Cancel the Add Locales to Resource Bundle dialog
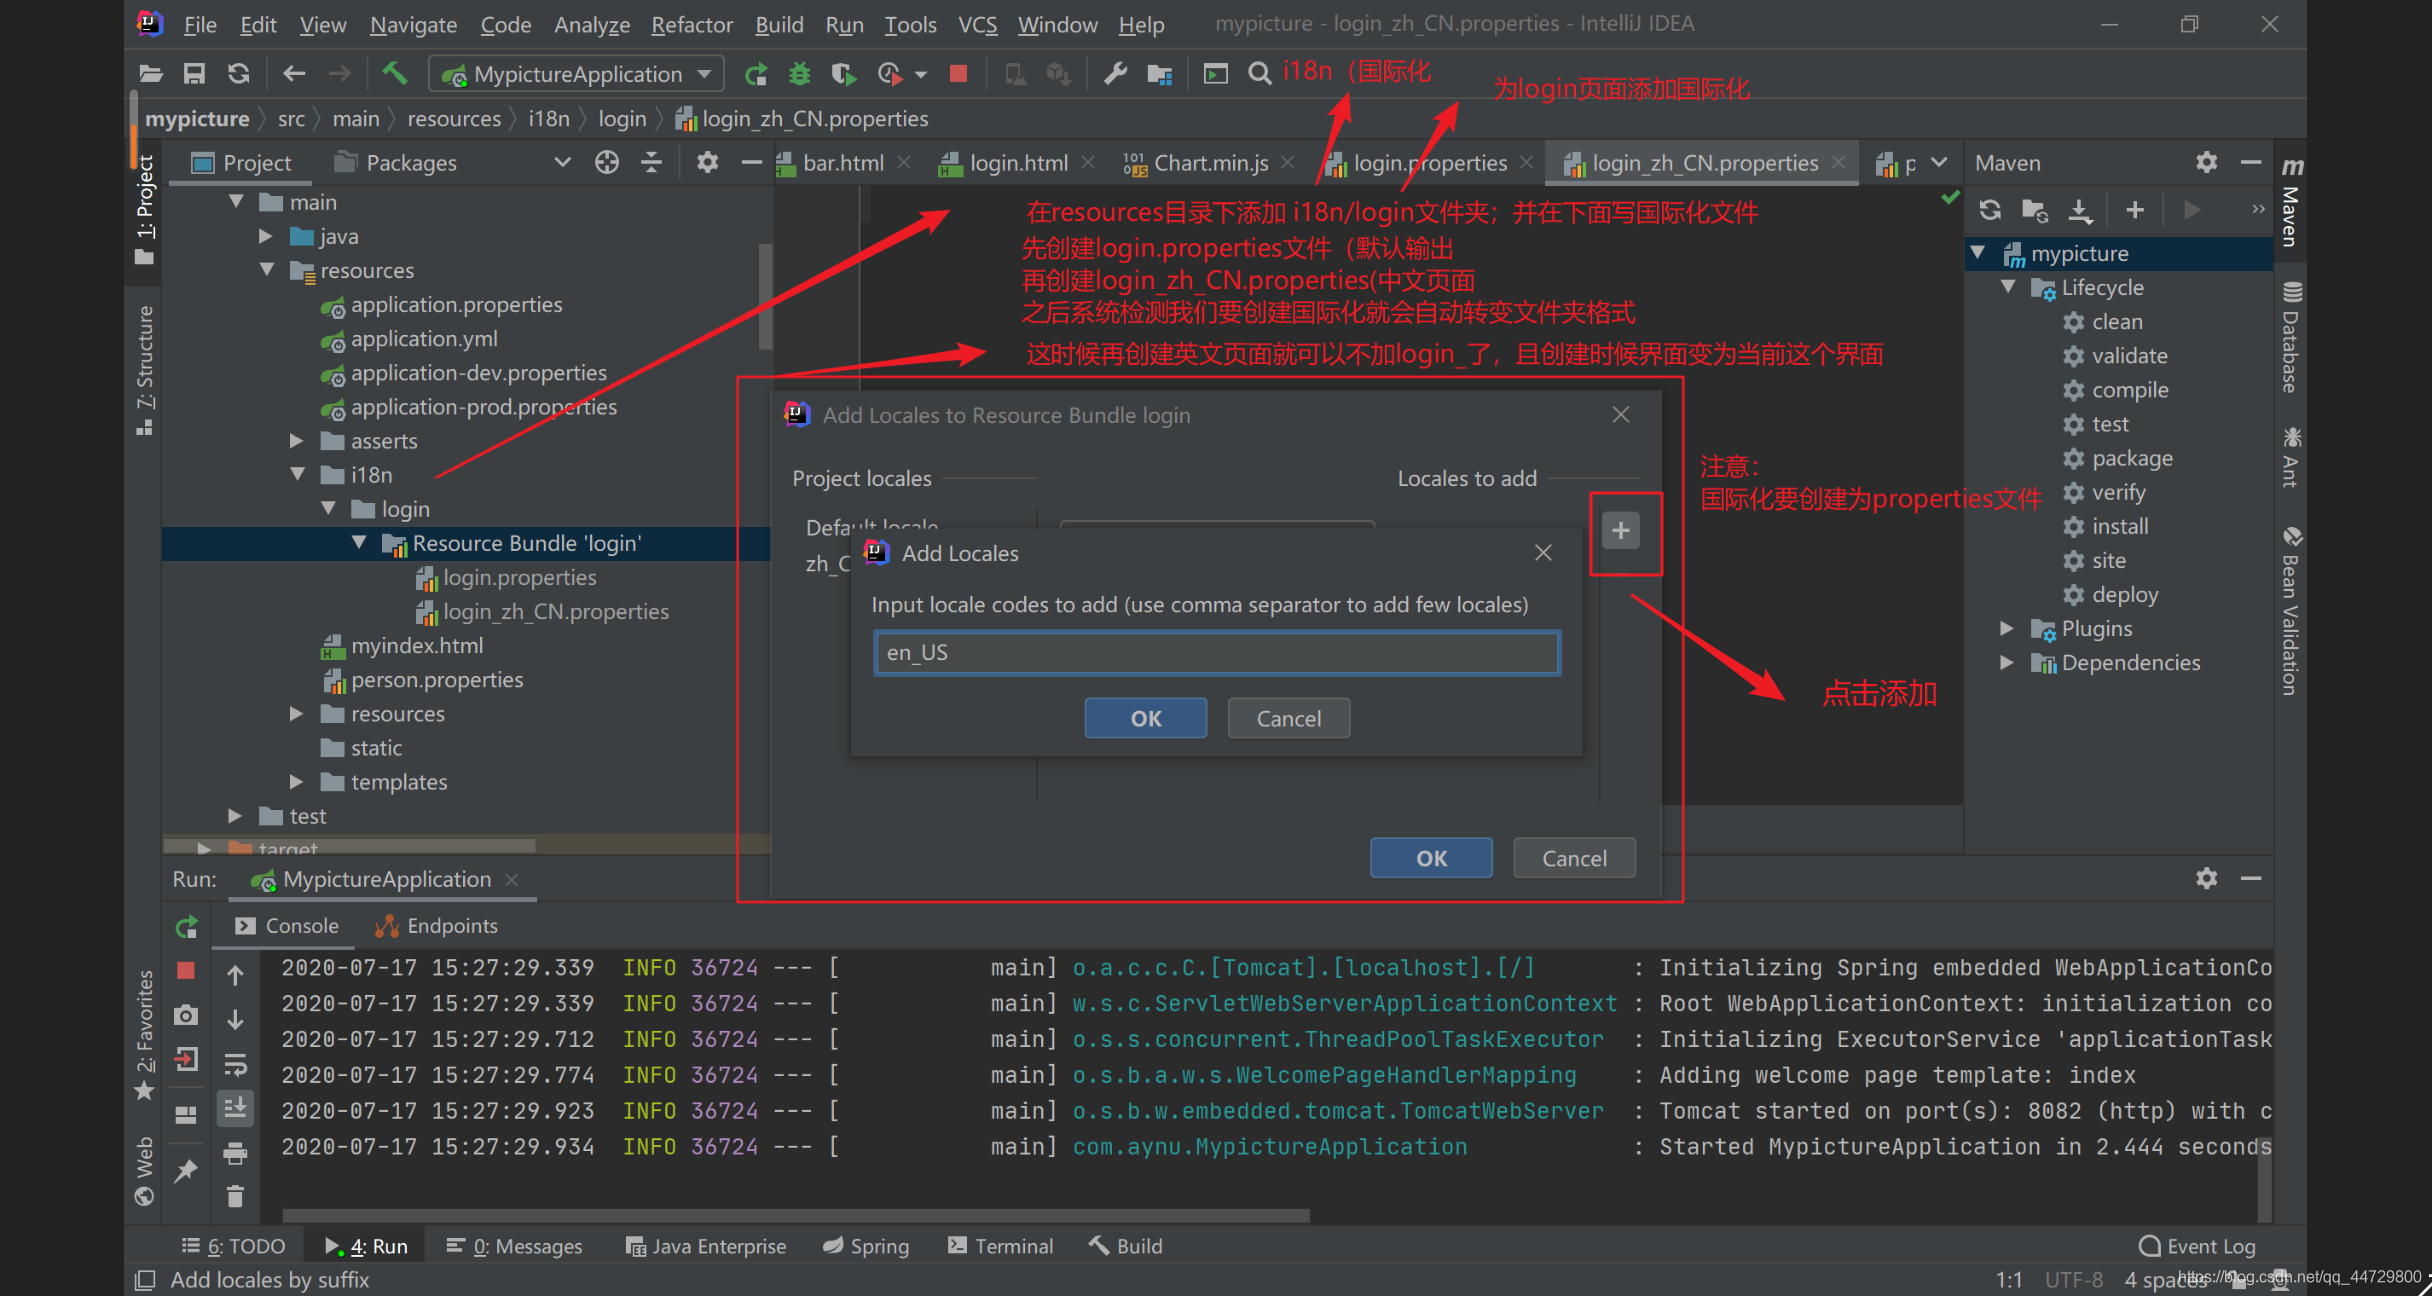 pyautogui.click(x=1574, y=857)
